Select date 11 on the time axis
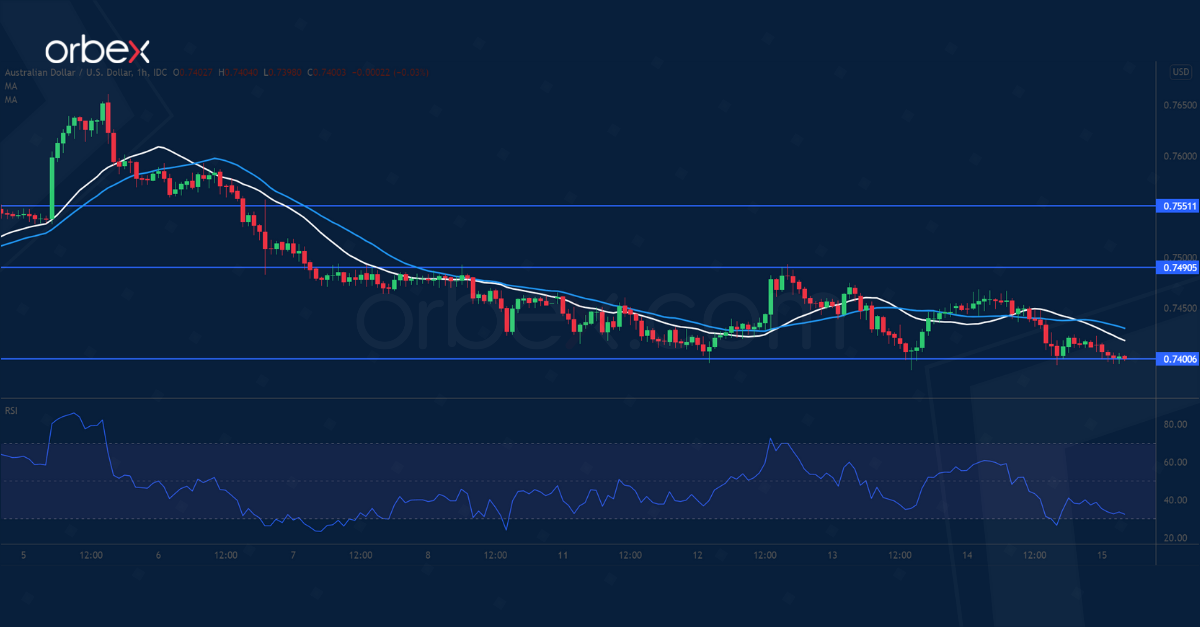The width and height of the screenshot is (1200, 627). click(563, 555)
